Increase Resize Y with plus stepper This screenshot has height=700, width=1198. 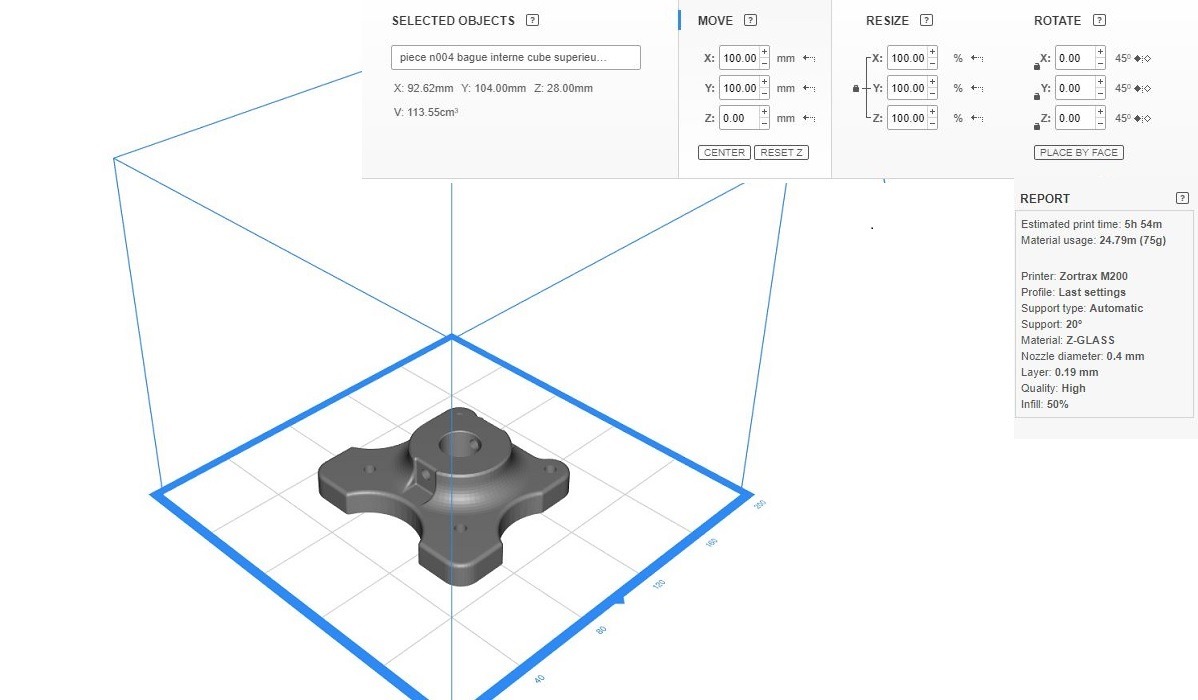click(x=932, y=82)
